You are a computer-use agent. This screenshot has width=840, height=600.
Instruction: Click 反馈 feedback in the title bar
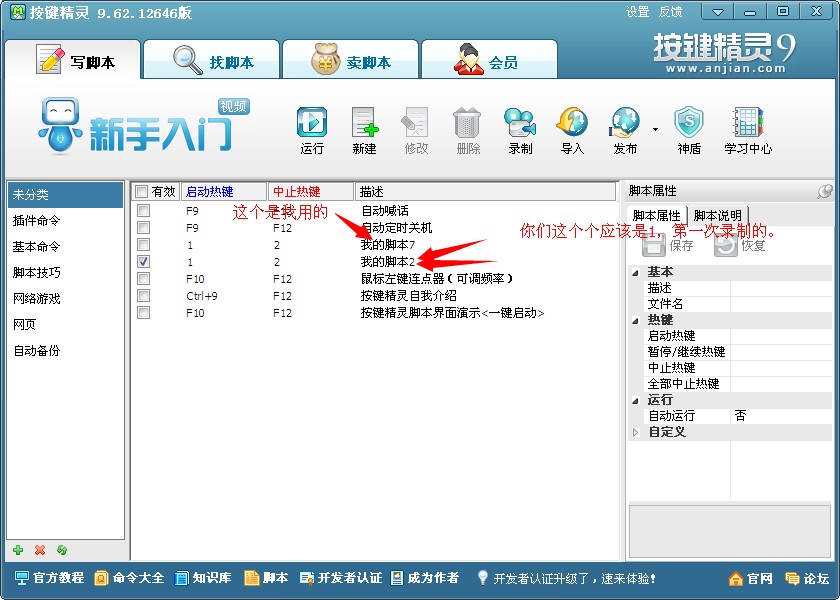coord(670,12)
